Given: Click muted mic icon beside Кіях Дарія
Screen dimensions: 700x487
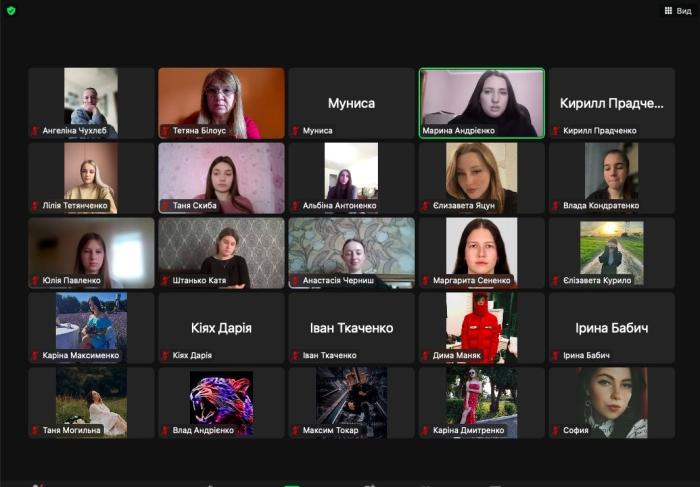Looking at the screenshot, I should point(165,356).
